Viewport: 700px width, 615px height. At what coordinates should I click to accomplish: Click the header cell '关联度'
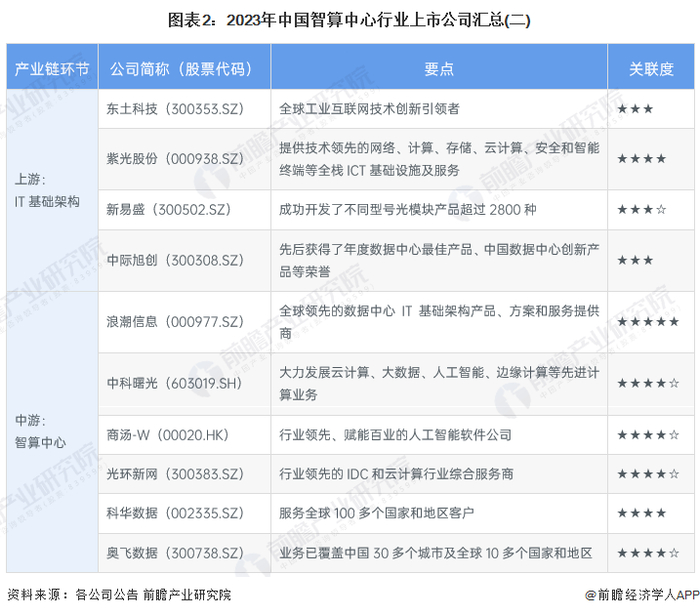pos(651,68)
